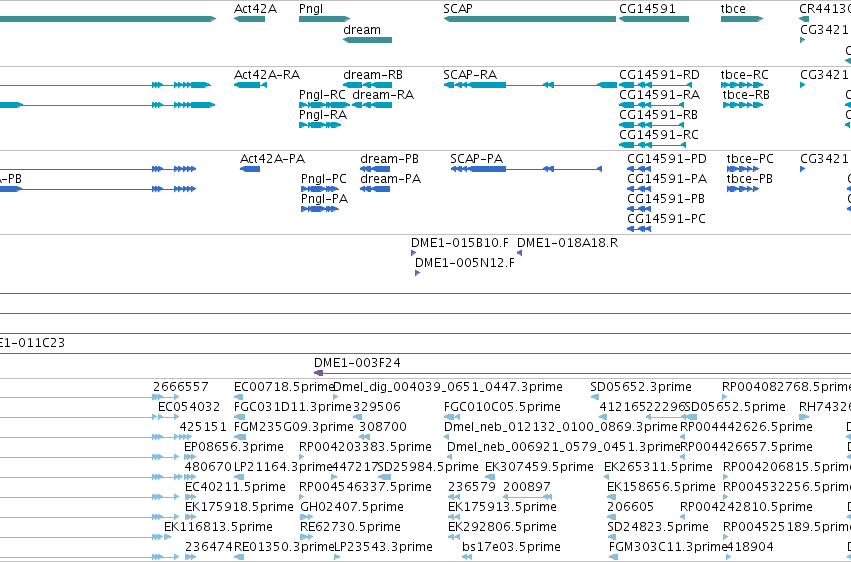Select the 200897 feature
851x562 pixels.
click(528, 497)
